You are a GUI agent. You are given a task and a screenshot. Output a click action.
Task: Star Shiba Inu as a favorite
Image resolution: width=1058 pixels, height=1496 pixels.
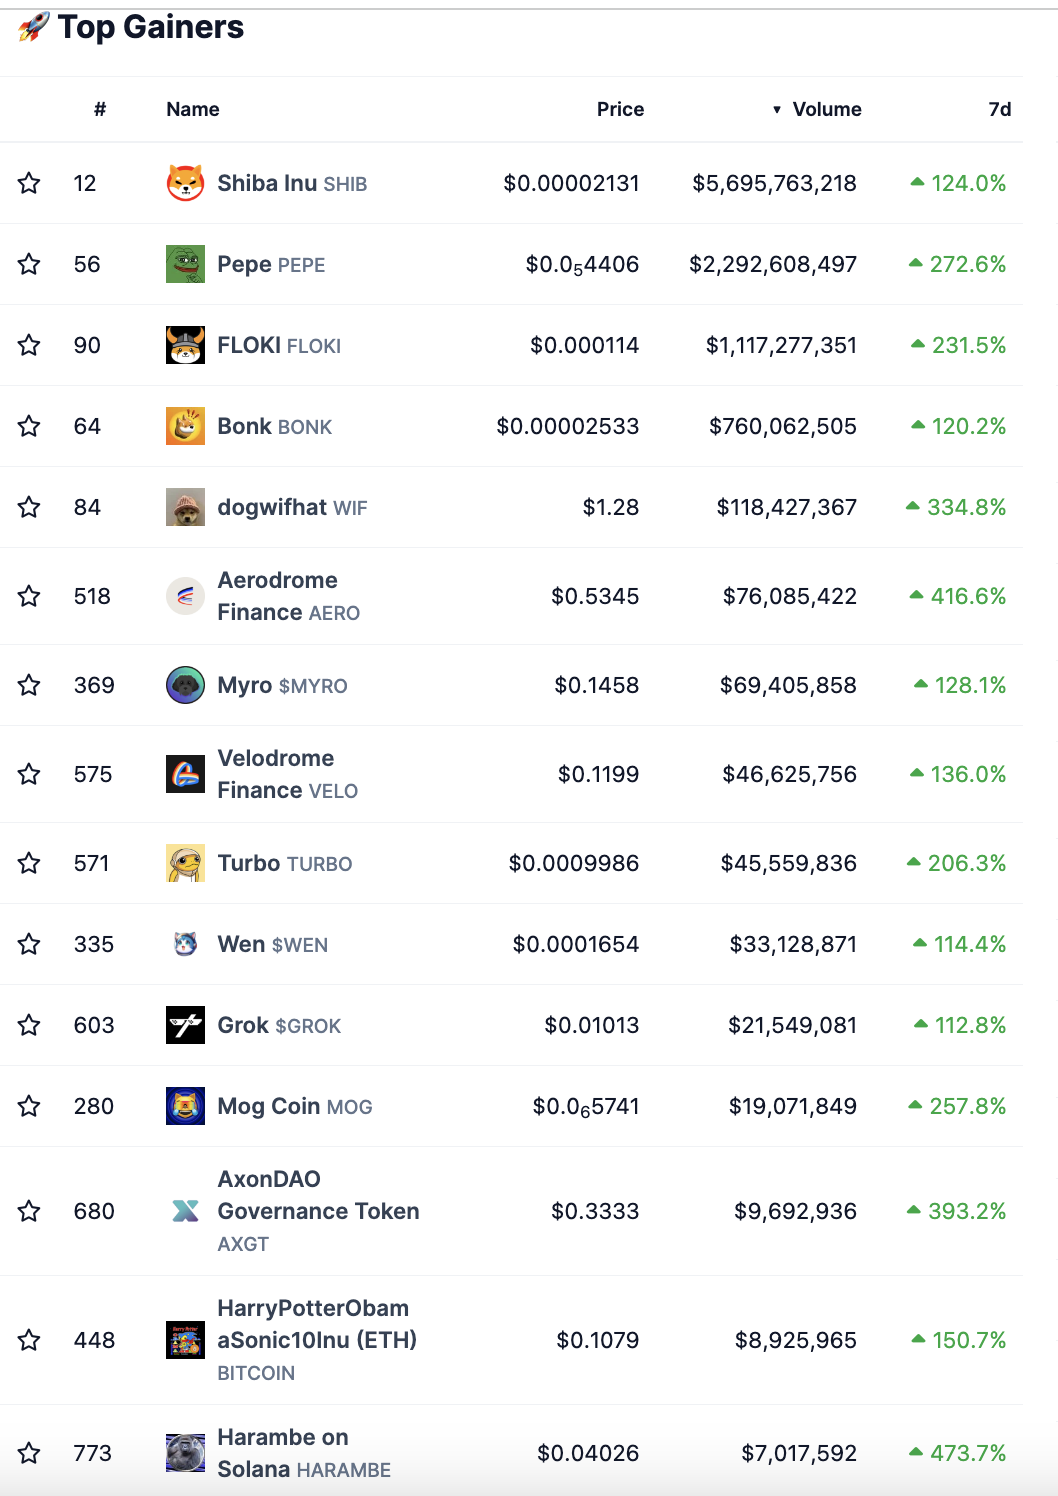pyautogui.click(x=29, y=183)
